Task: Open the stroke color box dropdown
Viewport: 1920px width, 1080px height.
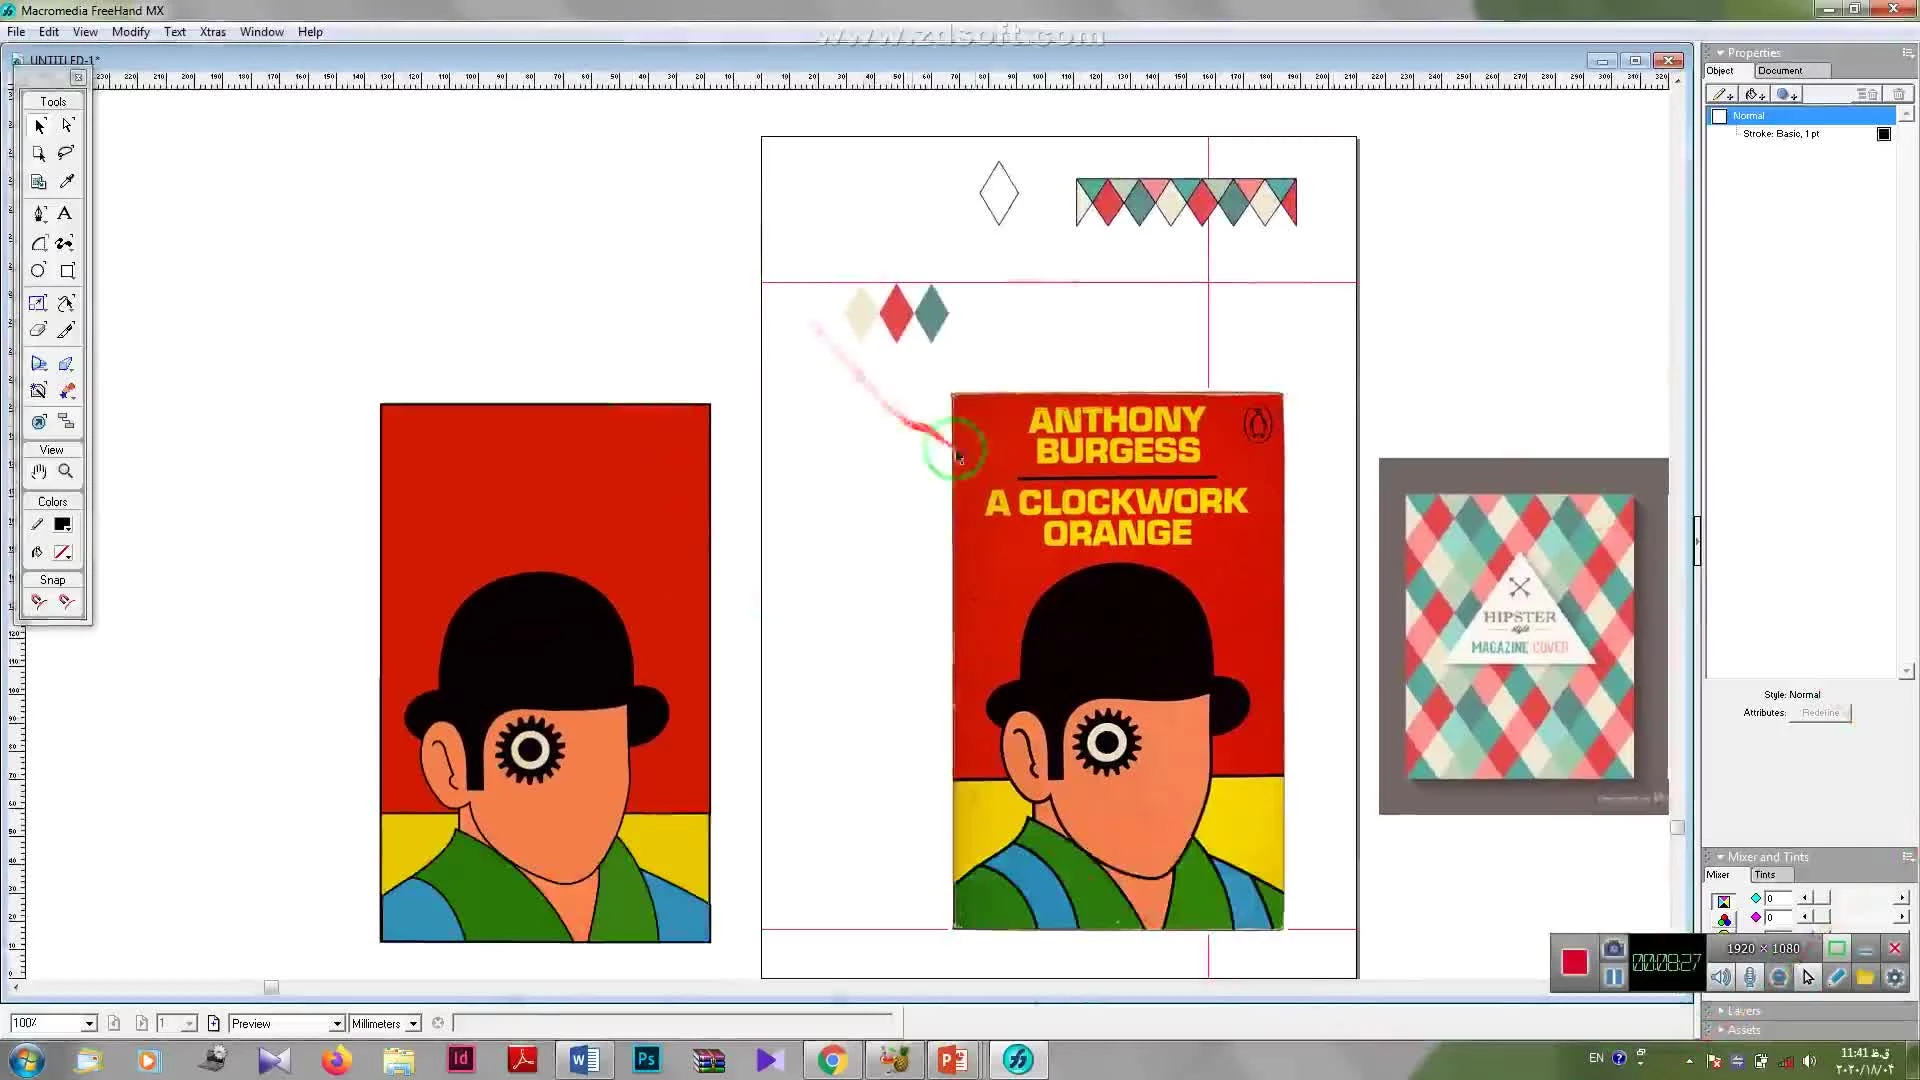Action: (x=63, y=525)
